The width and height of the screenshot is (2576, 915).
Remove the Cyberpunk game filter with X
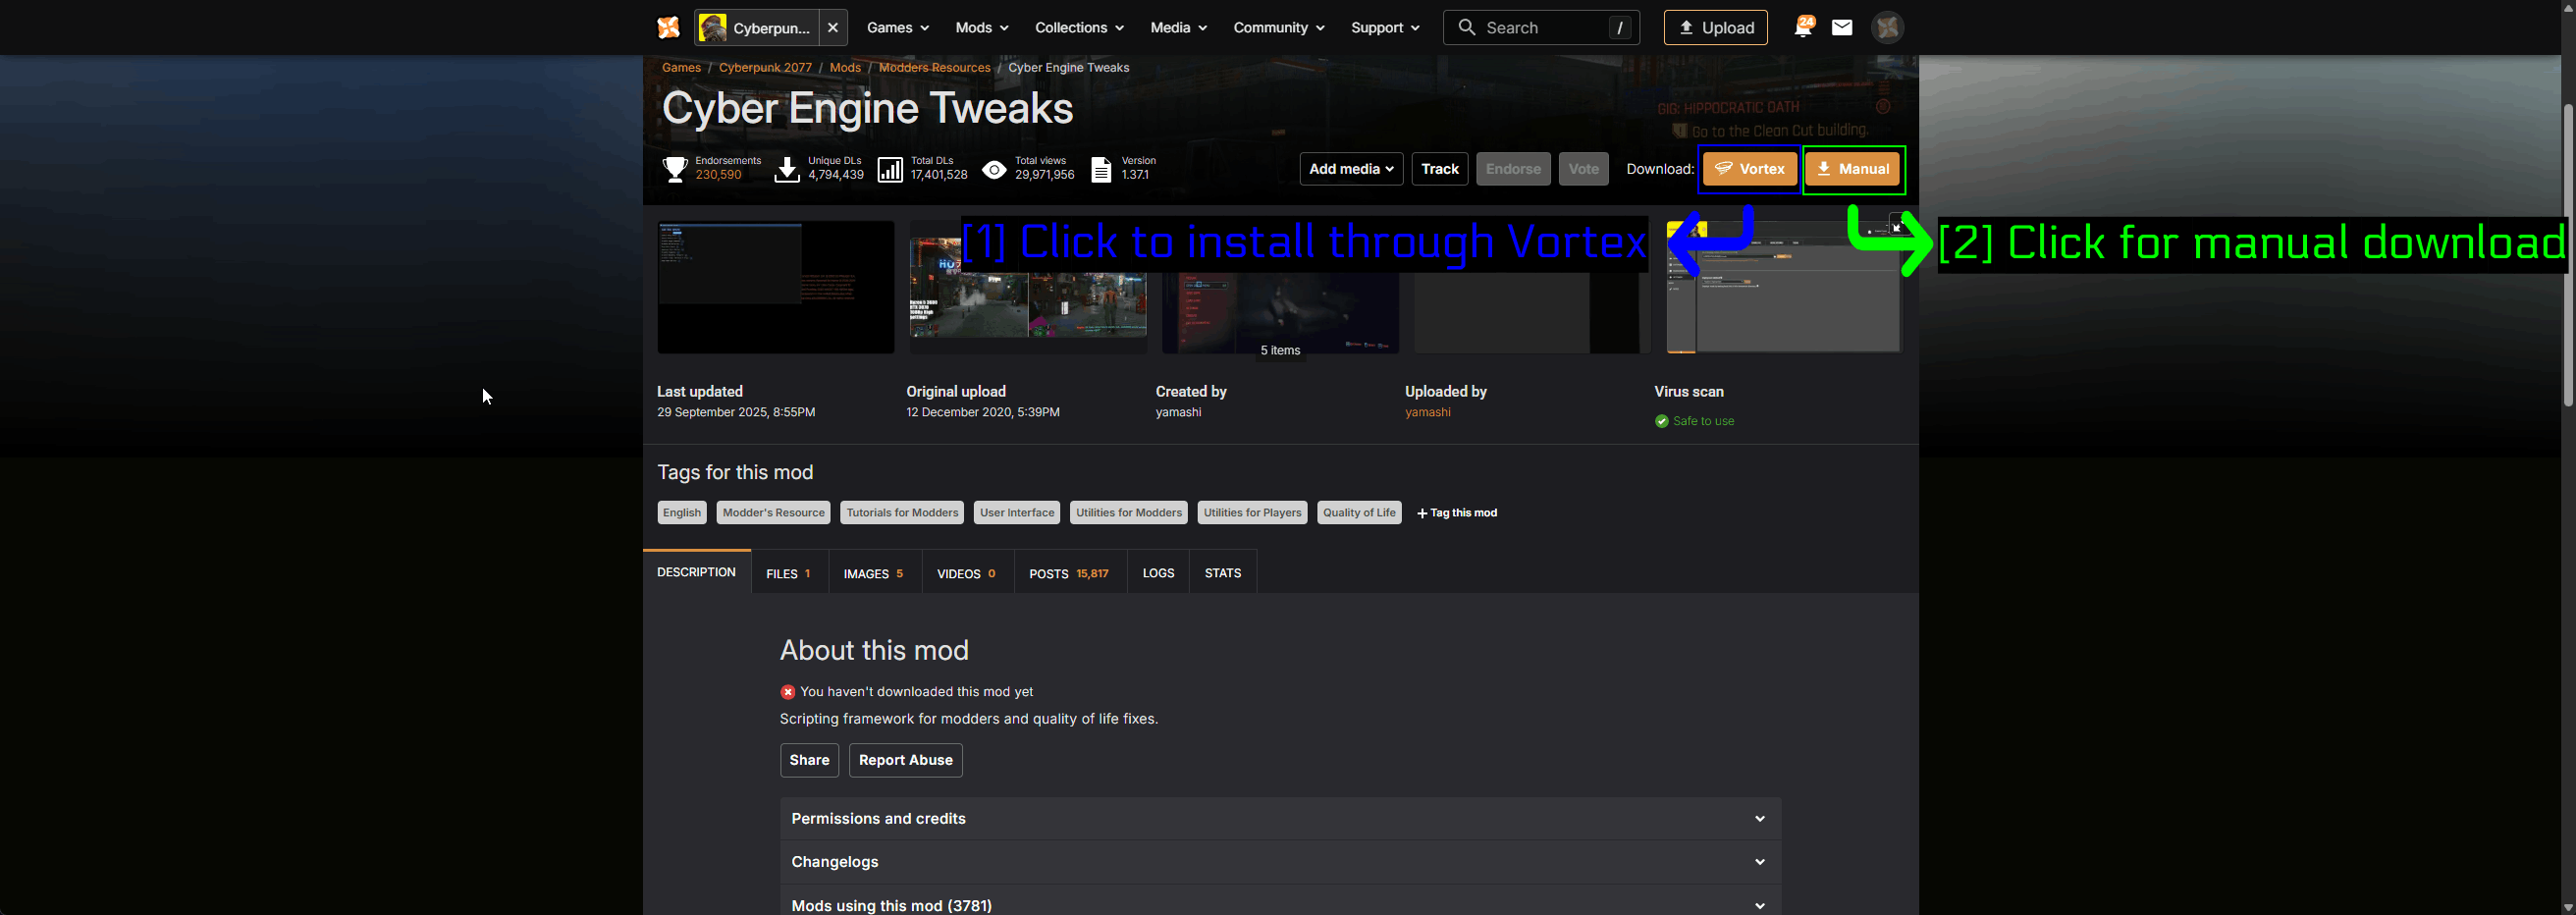(x=832, y=28)
